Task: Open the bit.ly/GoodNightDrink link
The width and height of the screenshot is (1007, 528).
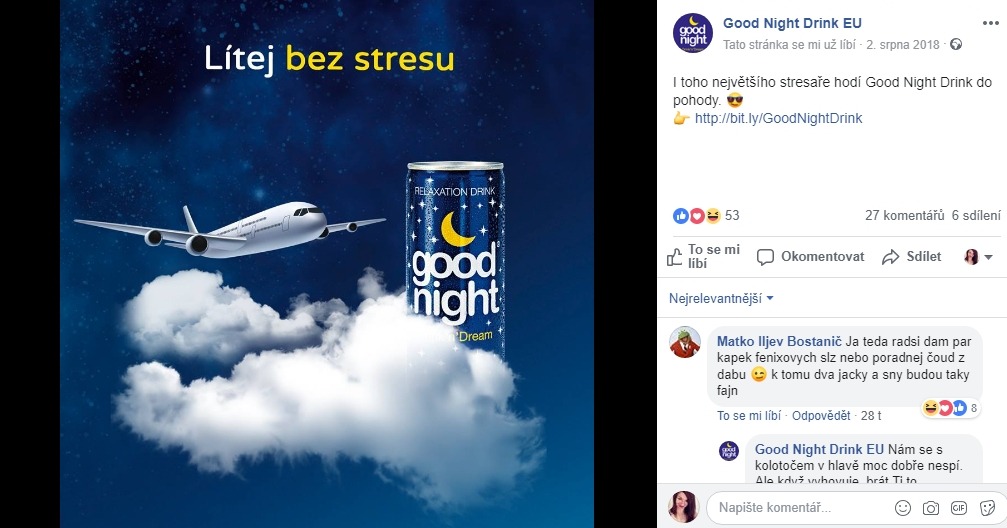Action: pos(778,118)
